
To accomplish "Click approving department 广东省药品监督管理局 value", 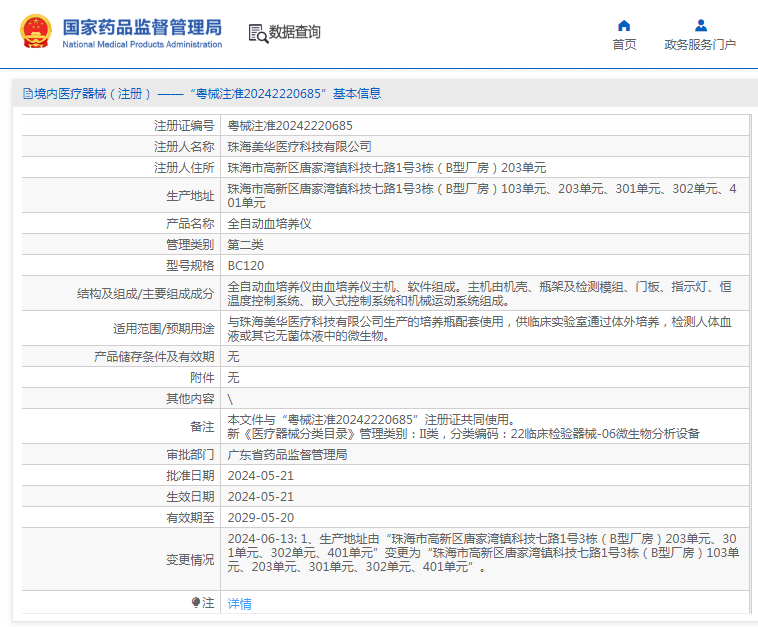I will point(287,455).
